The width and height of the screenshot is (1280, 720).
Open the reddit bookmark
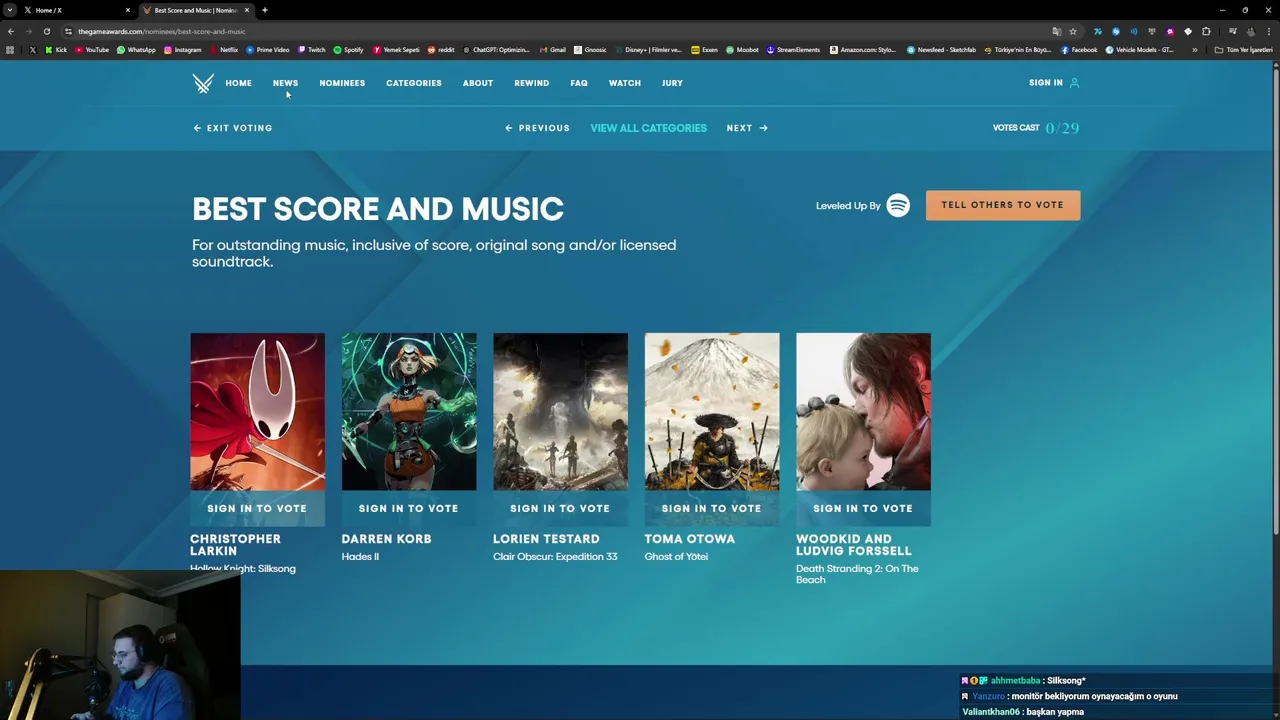[441, 50]
